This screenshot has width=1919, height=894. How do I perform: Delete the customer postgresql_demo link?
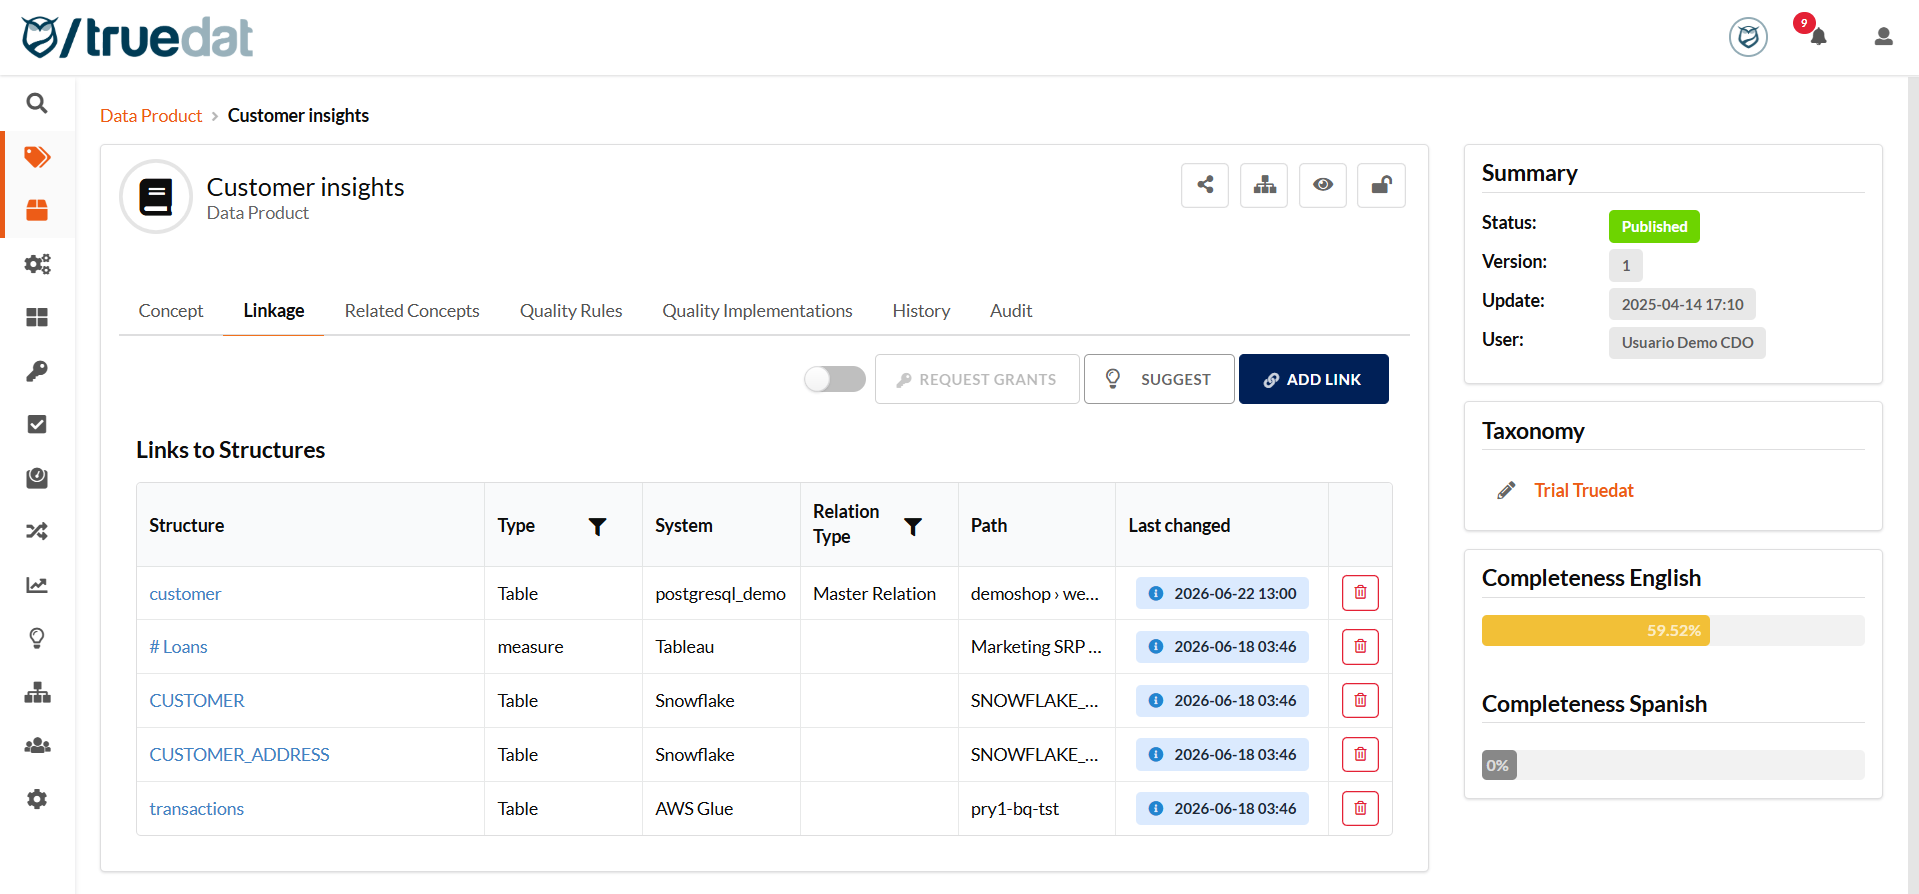coord(1360,593)
